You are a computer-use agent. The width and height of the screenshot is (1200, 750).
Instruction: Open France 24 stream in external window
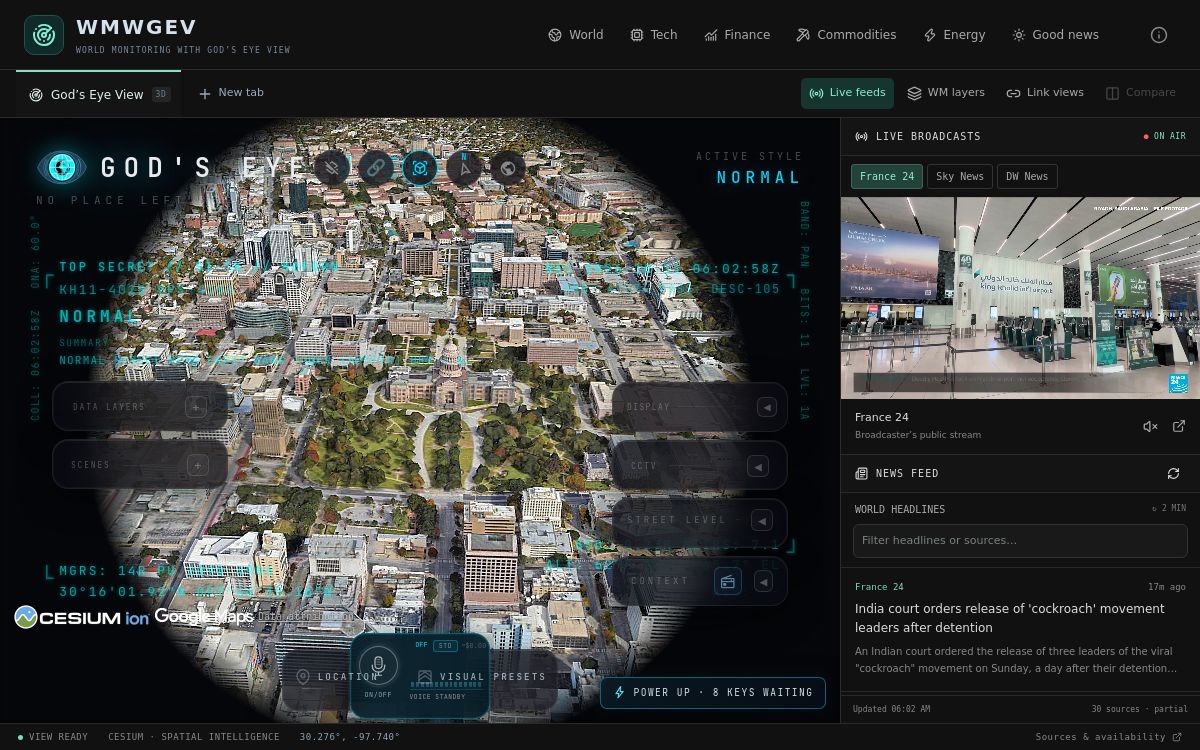click(1179, 426)
